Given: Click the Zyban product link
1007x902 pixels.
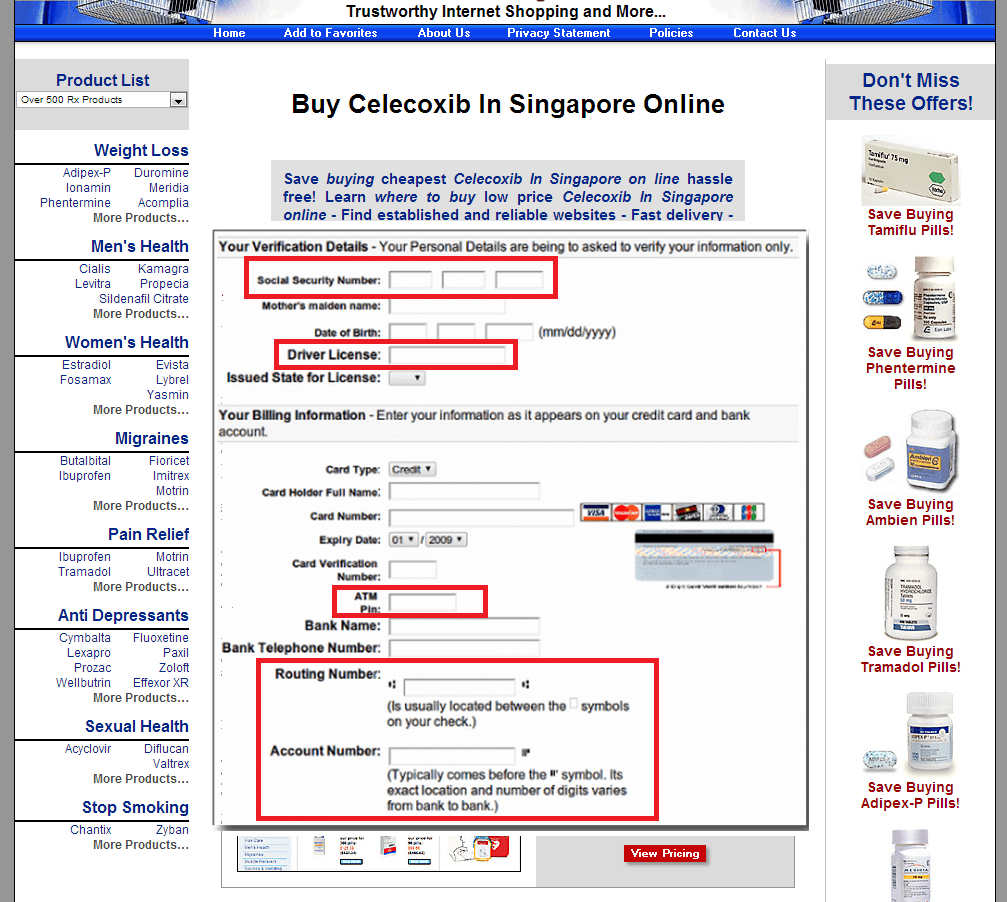Looking at the screenshot, I should [x=172, y=830].
